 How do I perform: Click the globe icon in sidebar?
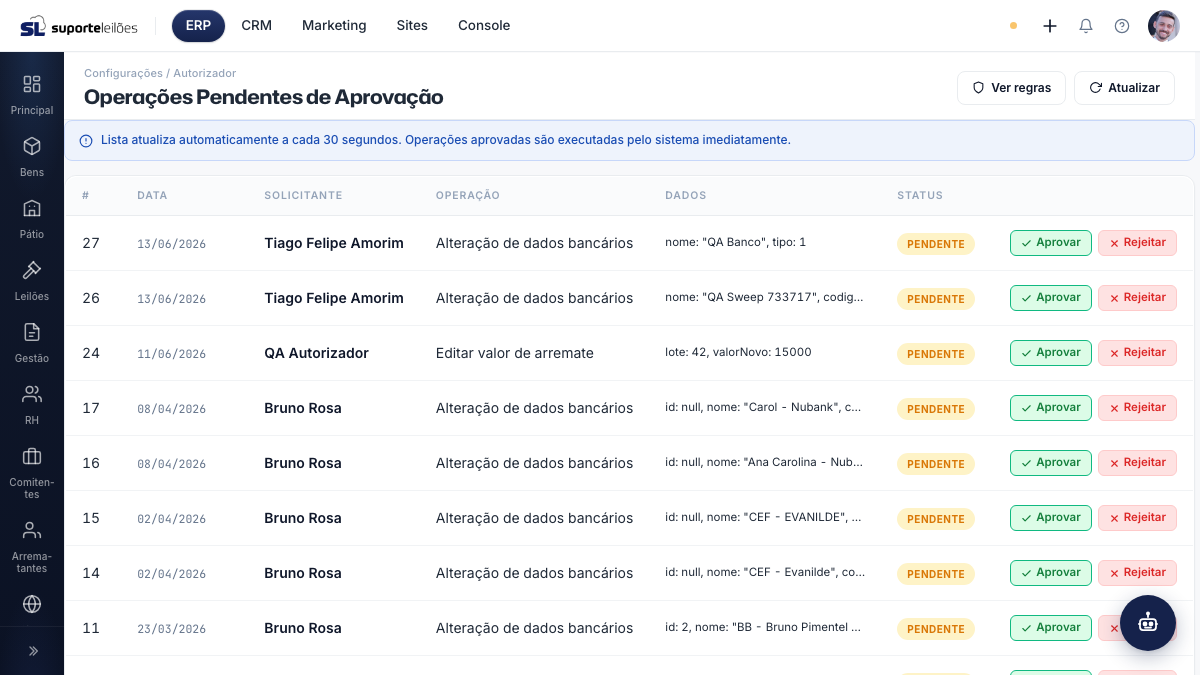pyautogui.click(x=32, y=604)
